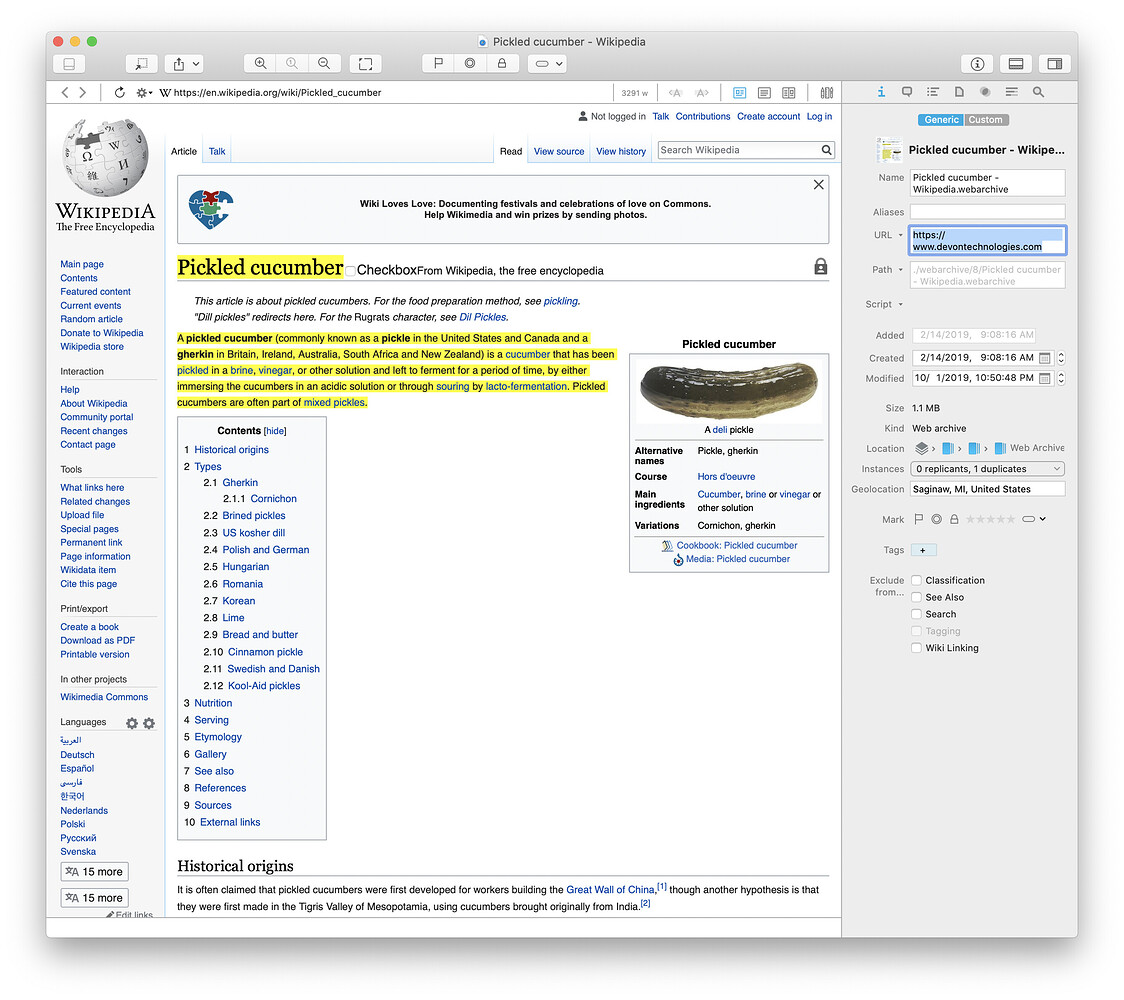
Task: Switch to the Custom tab in the inspector
Action: pyautogui.click(x=986, y=119)
